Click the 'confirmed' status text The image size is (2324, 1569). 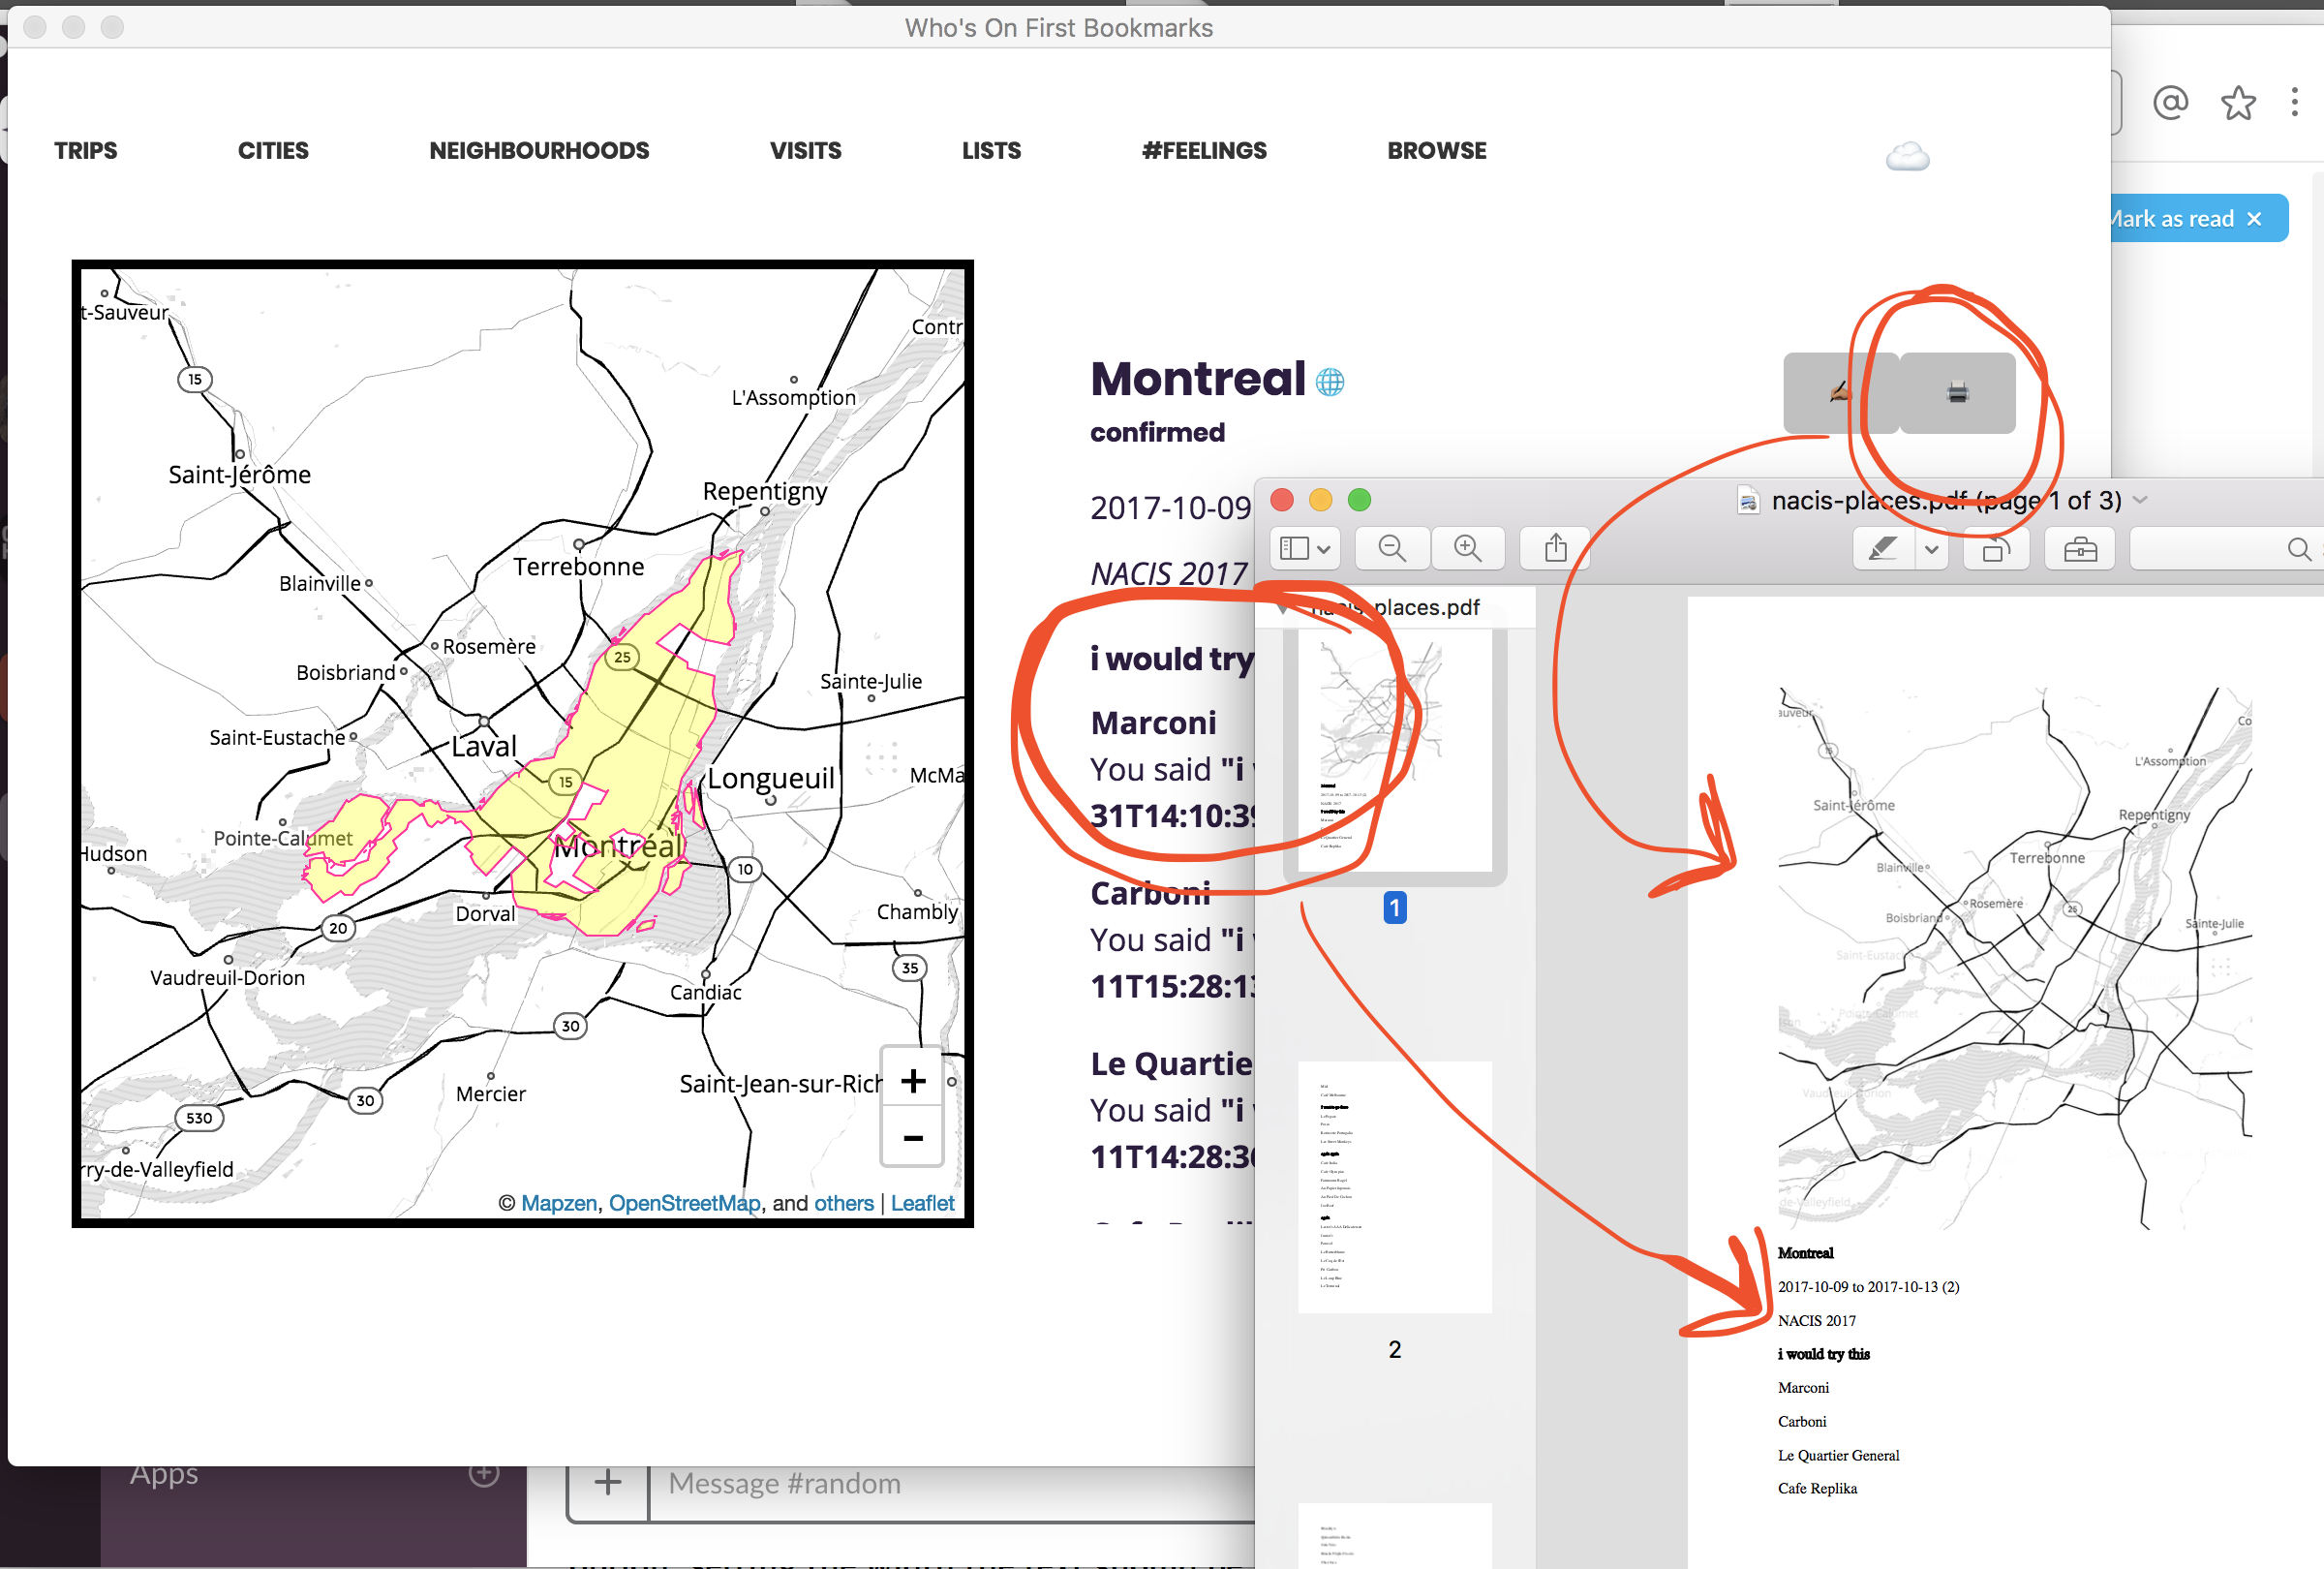[1157, 432]
